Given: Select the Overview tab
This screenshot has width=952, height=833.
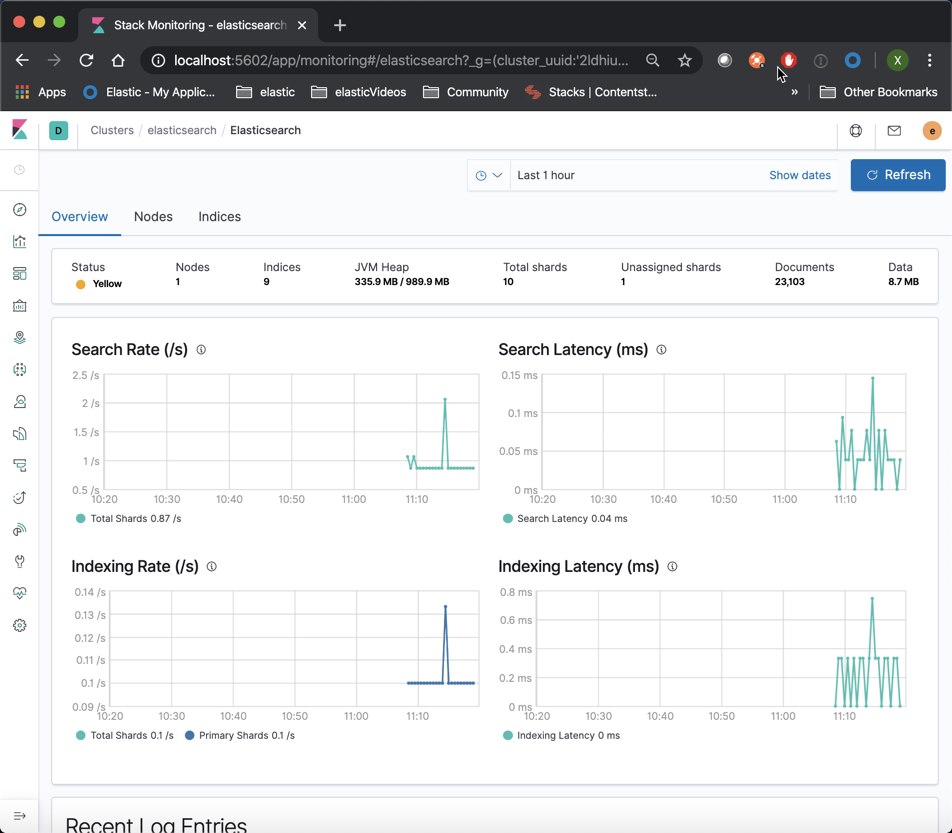Looking at the screenshot, I should tap(80, 217).
